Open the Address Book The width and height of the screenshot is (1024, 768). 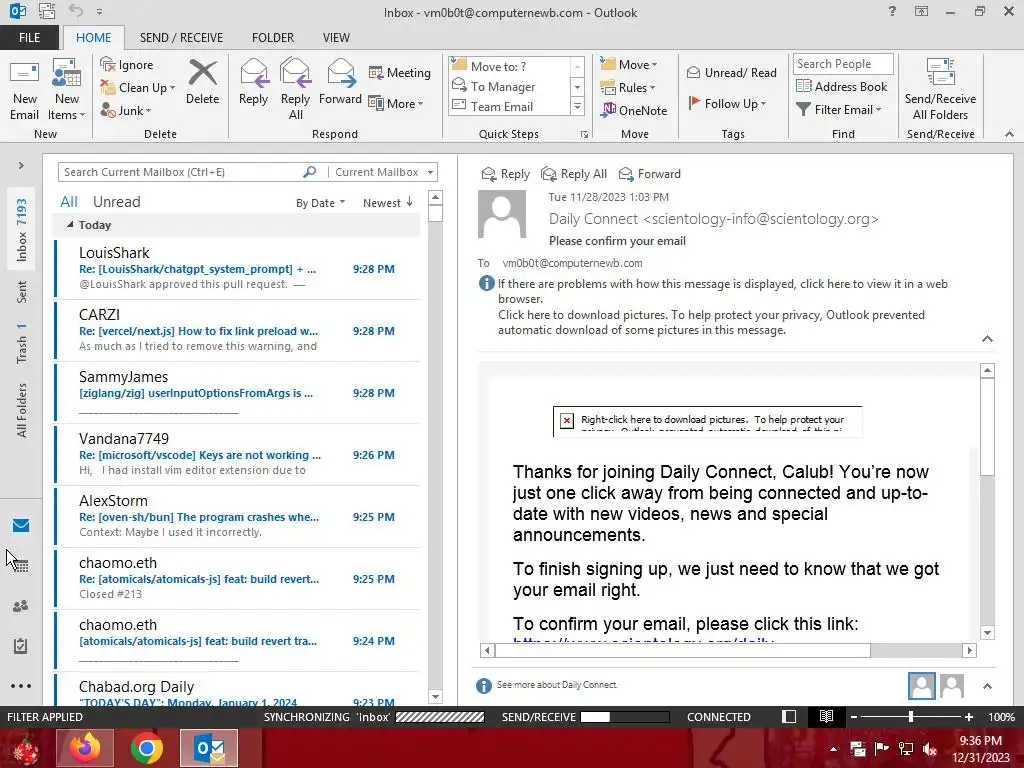pyautogui.click(x=841, y=86)
